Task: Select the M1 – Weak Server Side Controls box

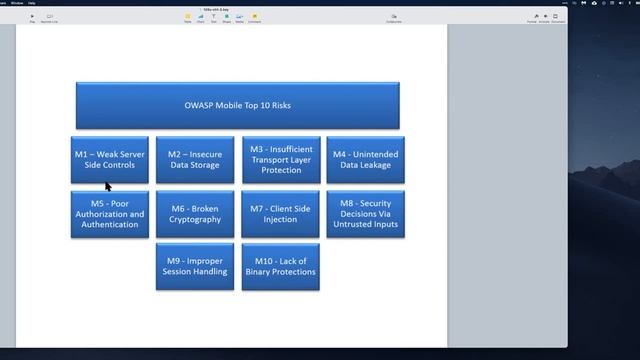Action: [110, 160]
